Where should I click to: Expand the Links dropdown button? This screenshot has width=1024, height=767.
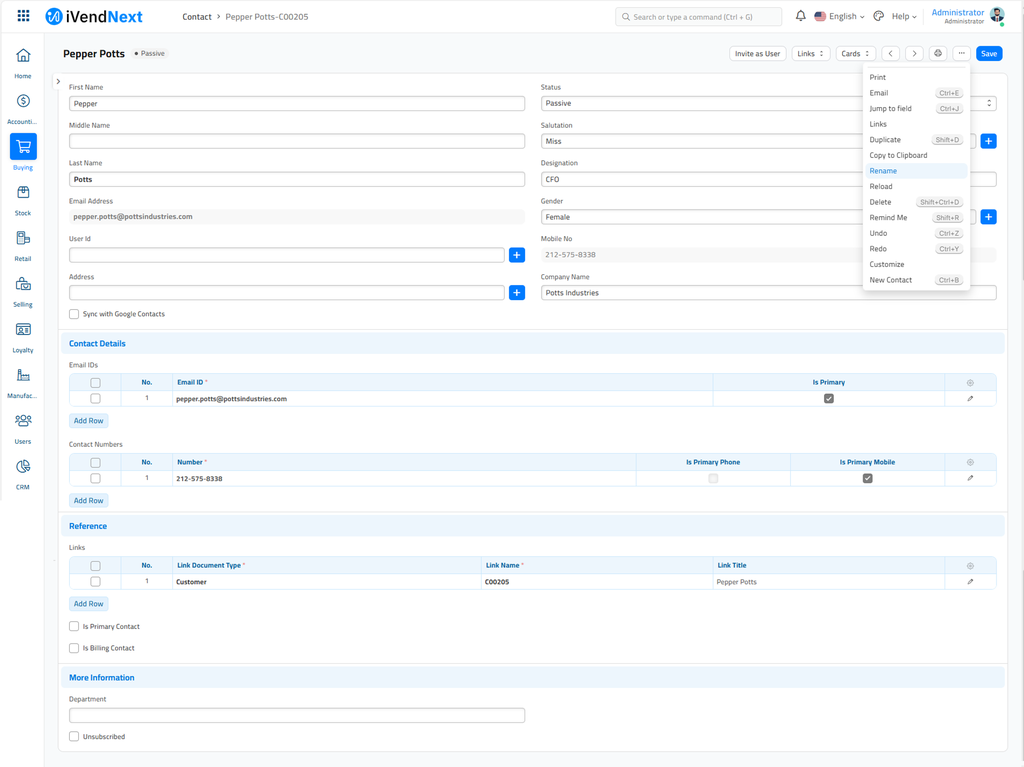pos(810,54)
